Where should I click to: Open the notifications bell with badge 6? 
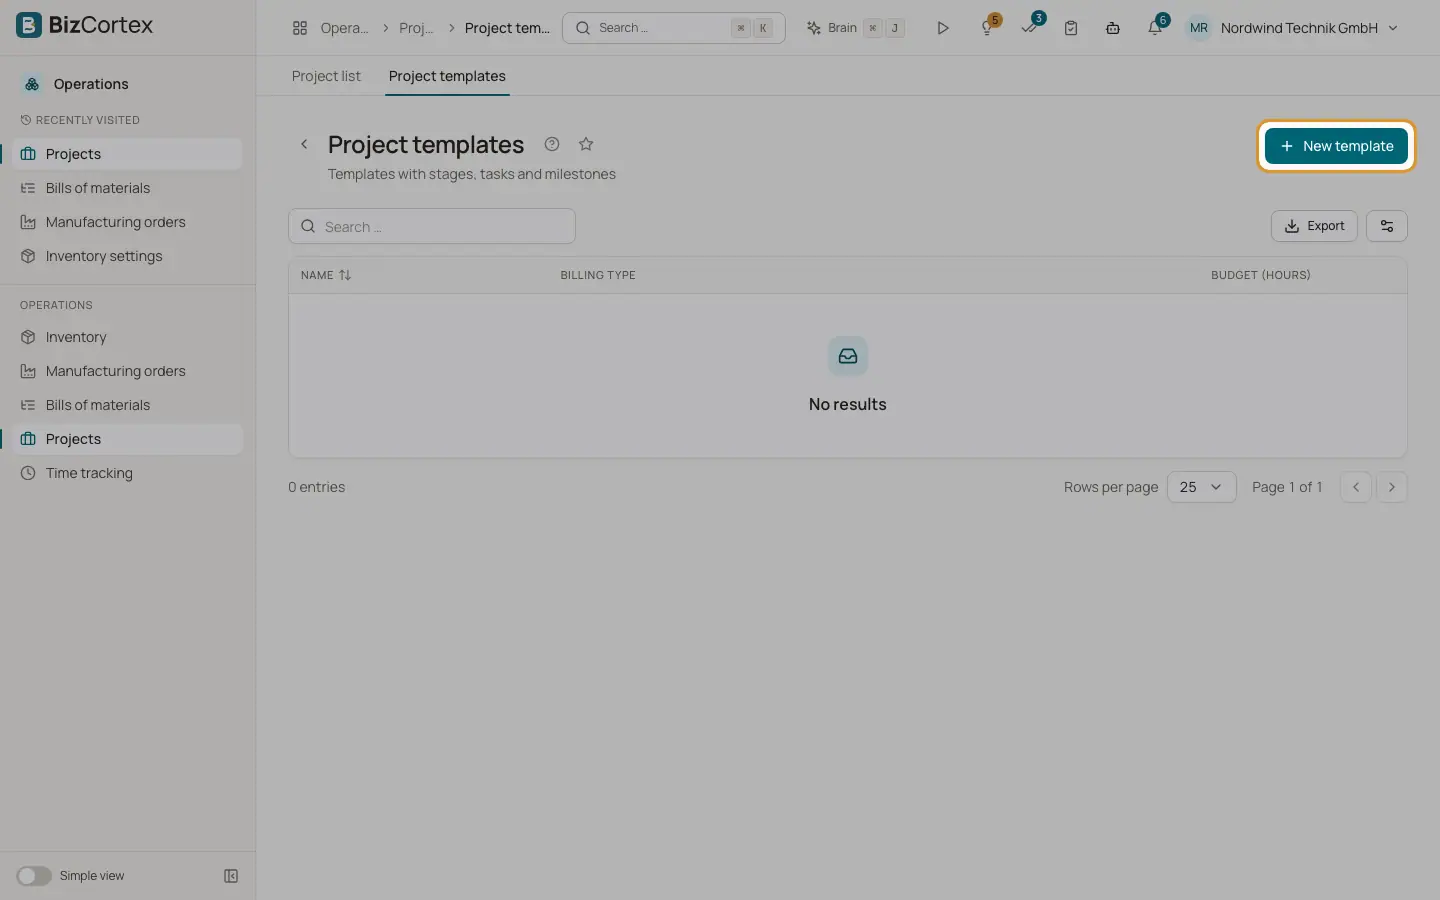(x=1156, y=27)
